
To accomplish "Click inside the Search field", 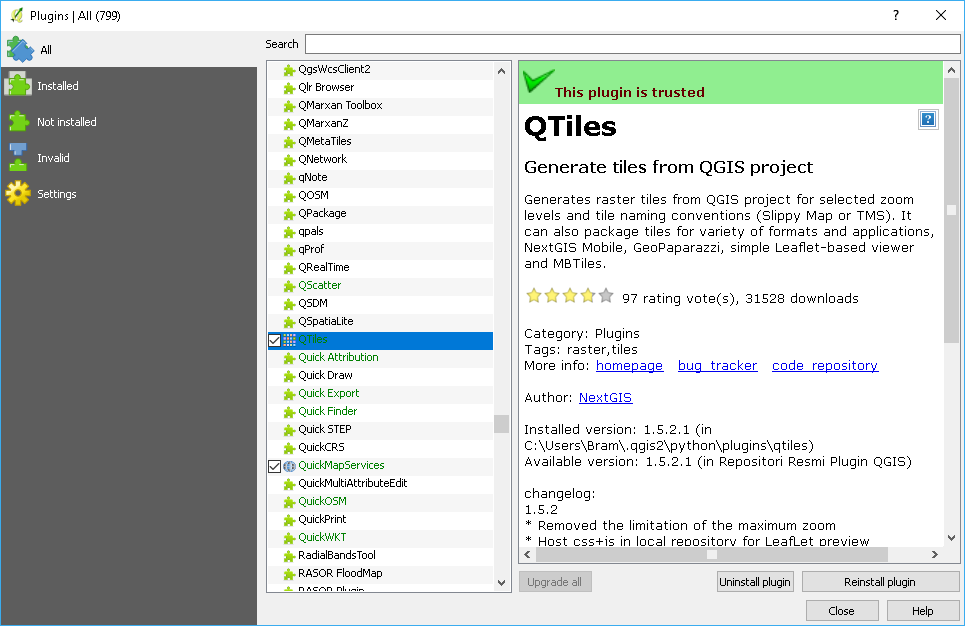I will coord(630,43).
